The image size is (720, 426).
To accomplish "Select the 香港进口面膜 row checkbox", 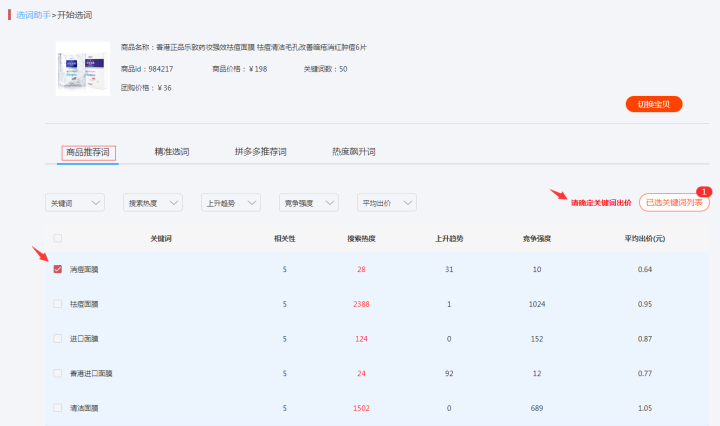I will [58, 373].
